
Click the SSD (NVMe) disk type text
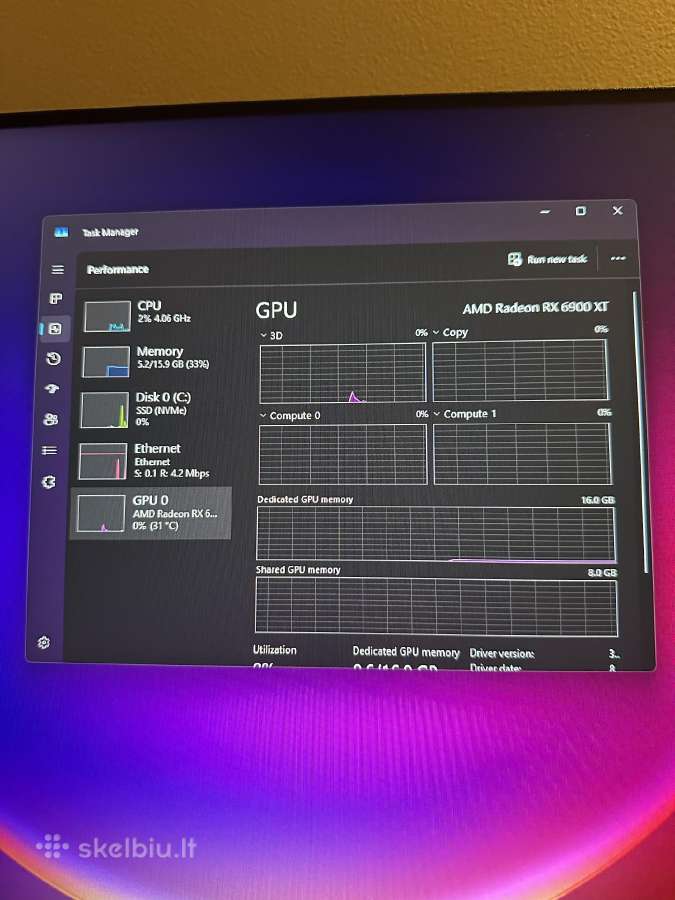(161, 410)
